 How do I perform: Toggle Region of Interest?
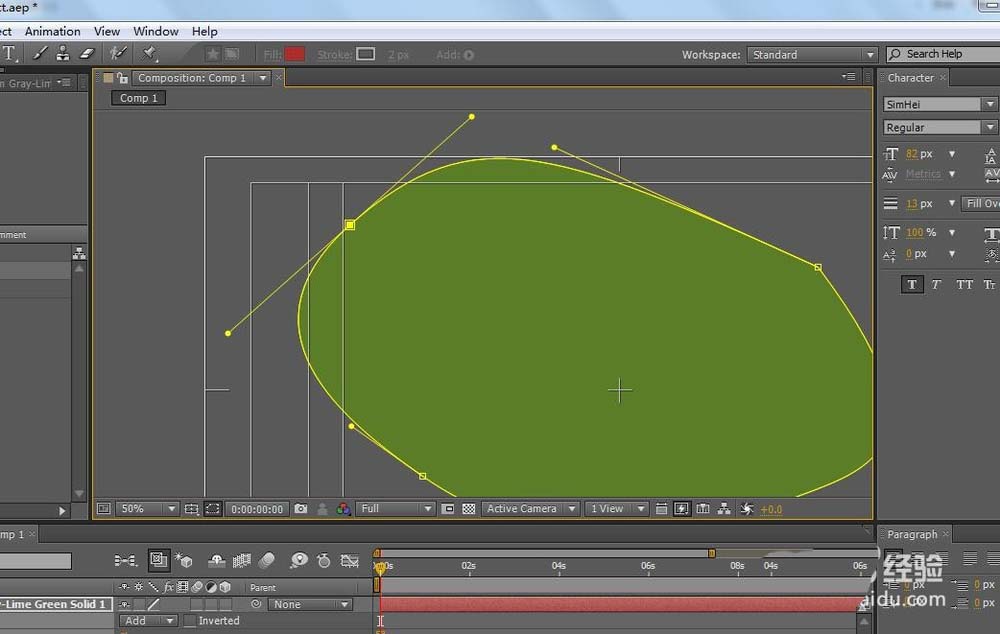click(448, 509)
